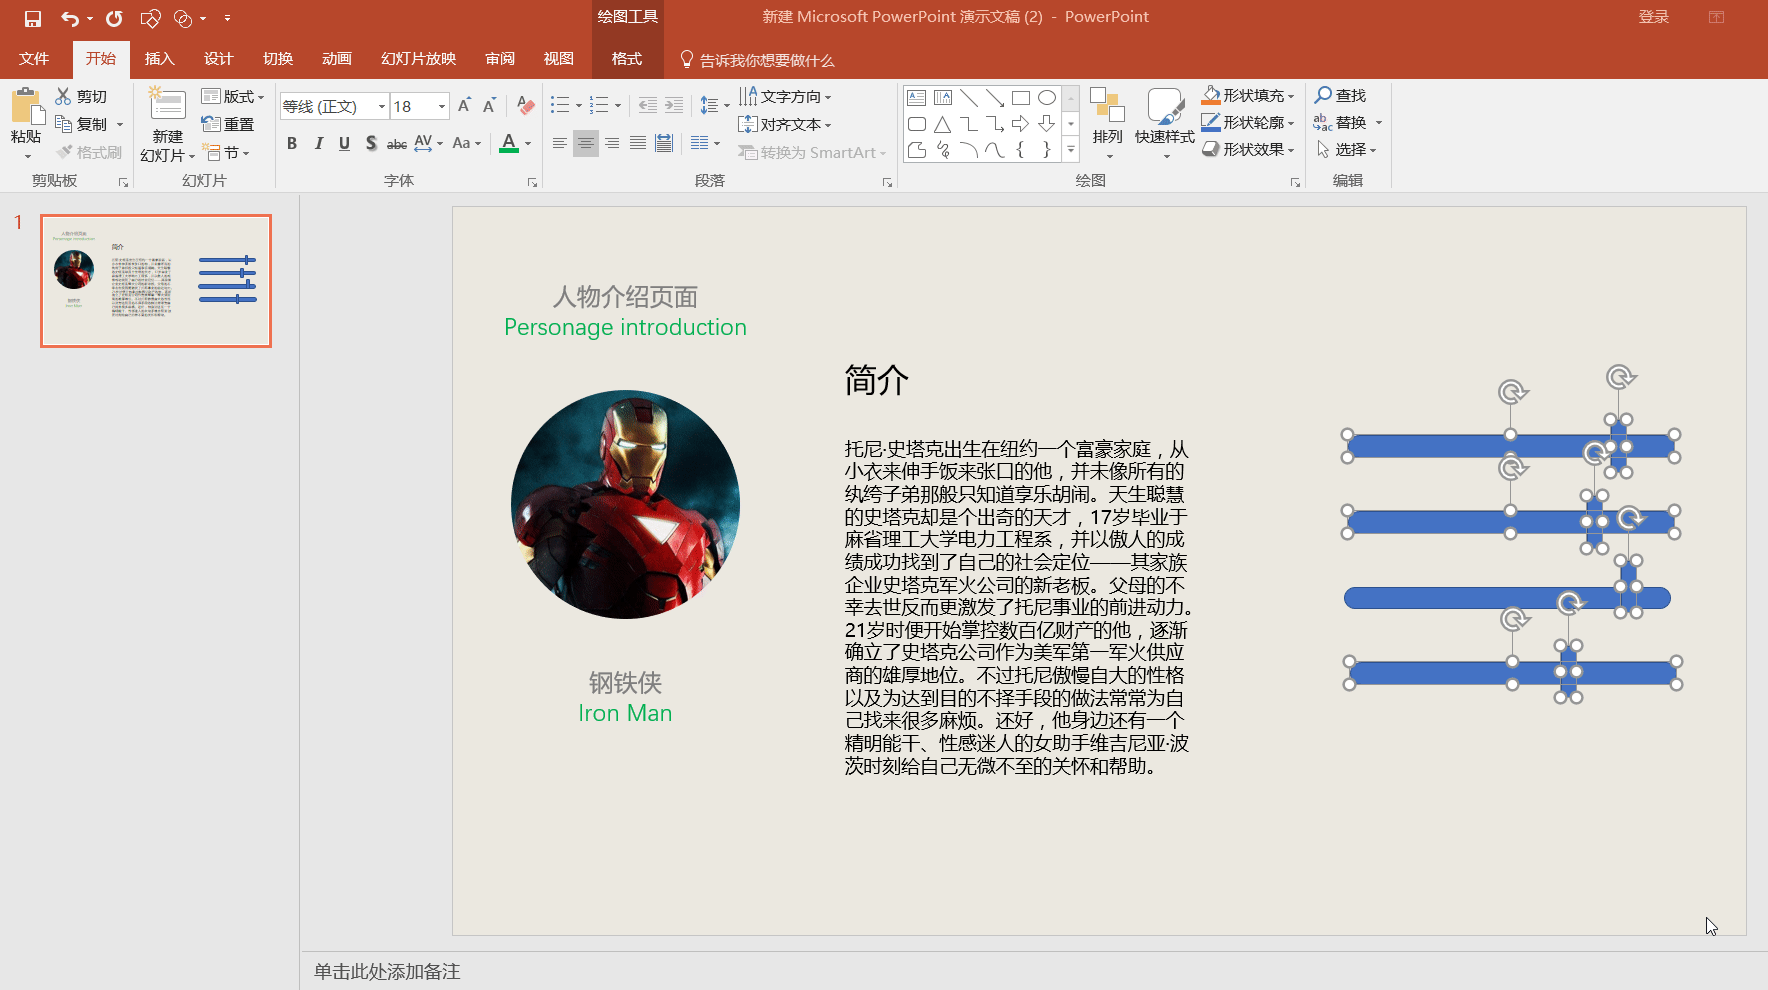Click Convert to SmartArt button
1768x990 pixels.
[813, 152]
